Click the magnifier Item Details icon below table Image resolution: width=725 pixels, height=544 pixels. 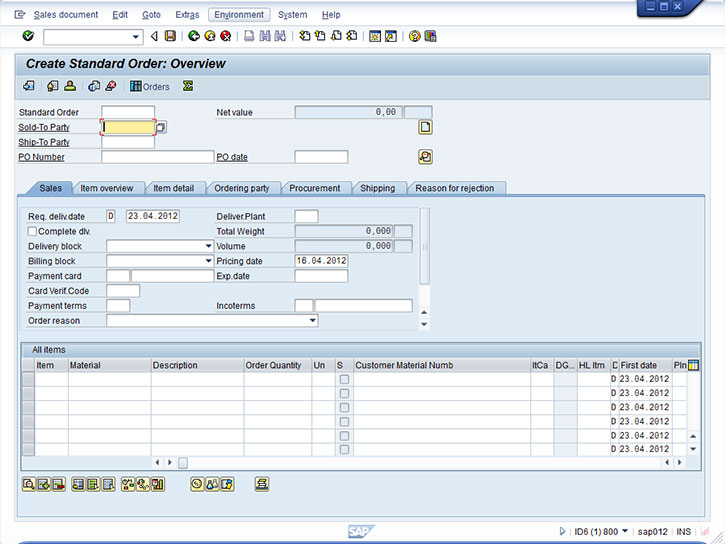29,484
